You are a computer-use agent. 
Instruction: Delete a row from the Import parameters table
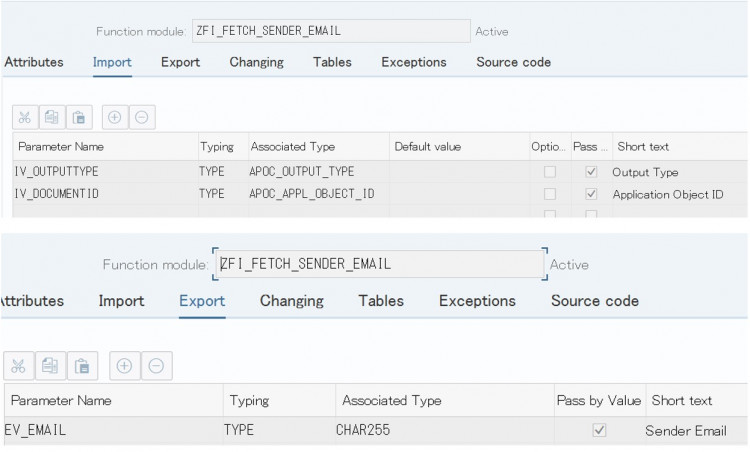pyautogui.click(x=142, y=117)
